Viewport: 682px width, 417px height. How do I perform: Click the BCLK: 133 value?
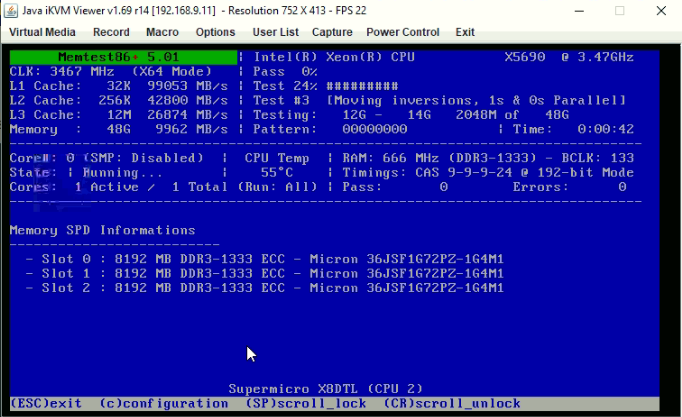click(598, 158)
